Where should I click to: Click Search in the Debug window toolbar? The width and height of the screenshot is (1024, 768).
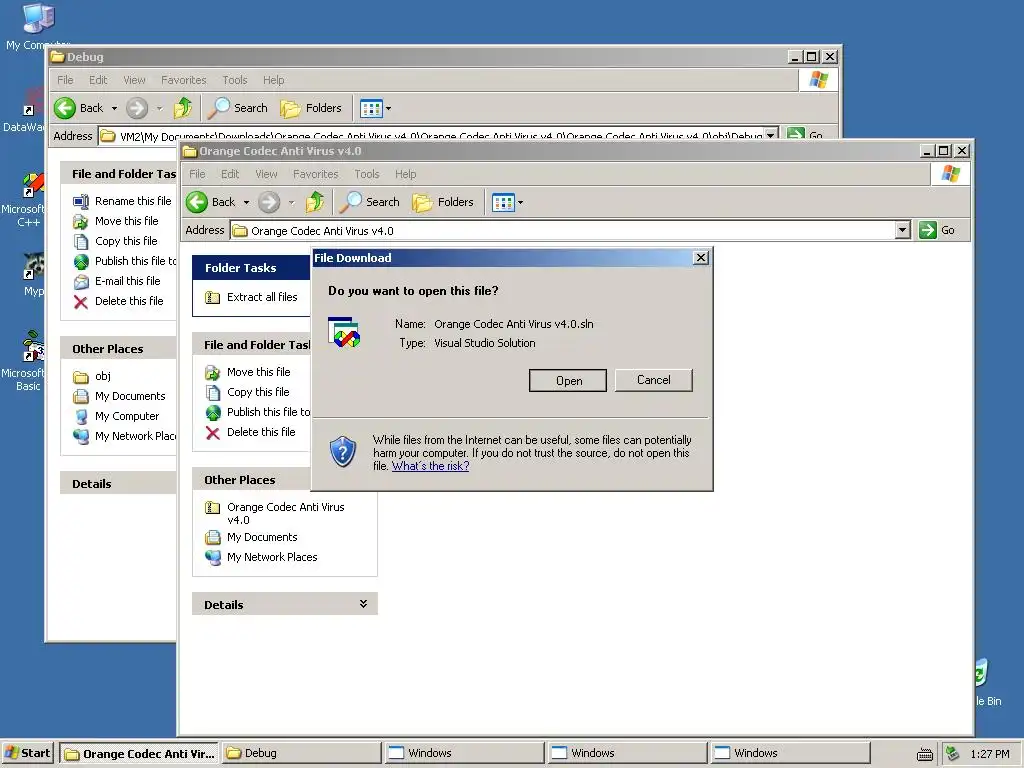(x=238, y=108)
